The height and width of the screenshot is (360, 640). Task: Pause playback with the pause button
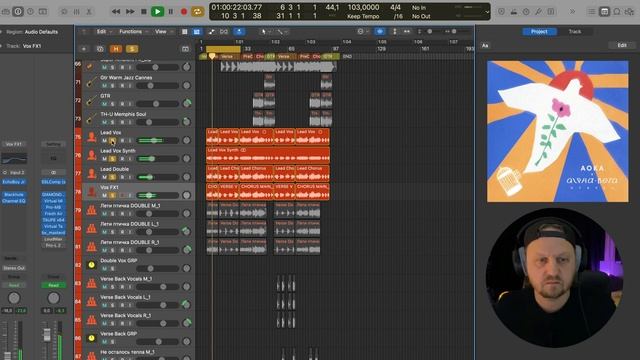click(171, 11)
